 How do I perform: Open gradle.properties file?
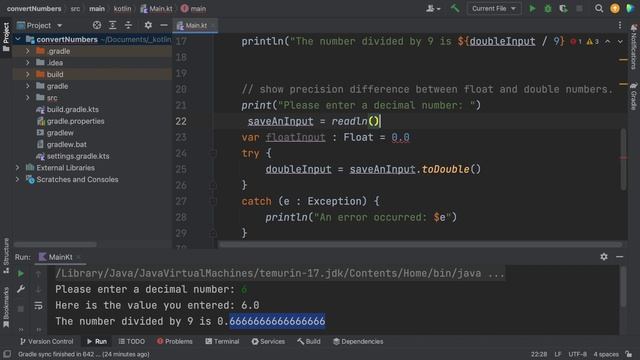75,121
